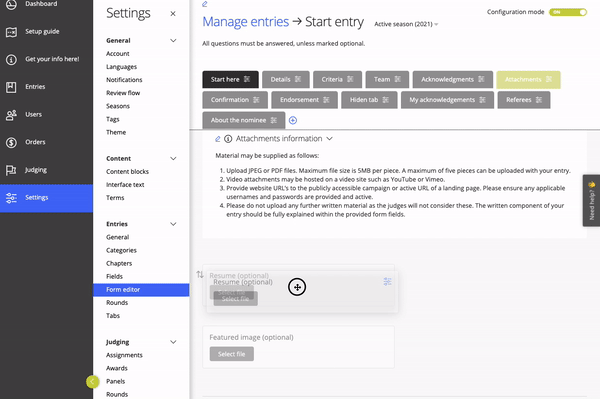Click drag handle on Endorsement tab
This screenshot has width=600, height=399.
(x=326, y=100)
